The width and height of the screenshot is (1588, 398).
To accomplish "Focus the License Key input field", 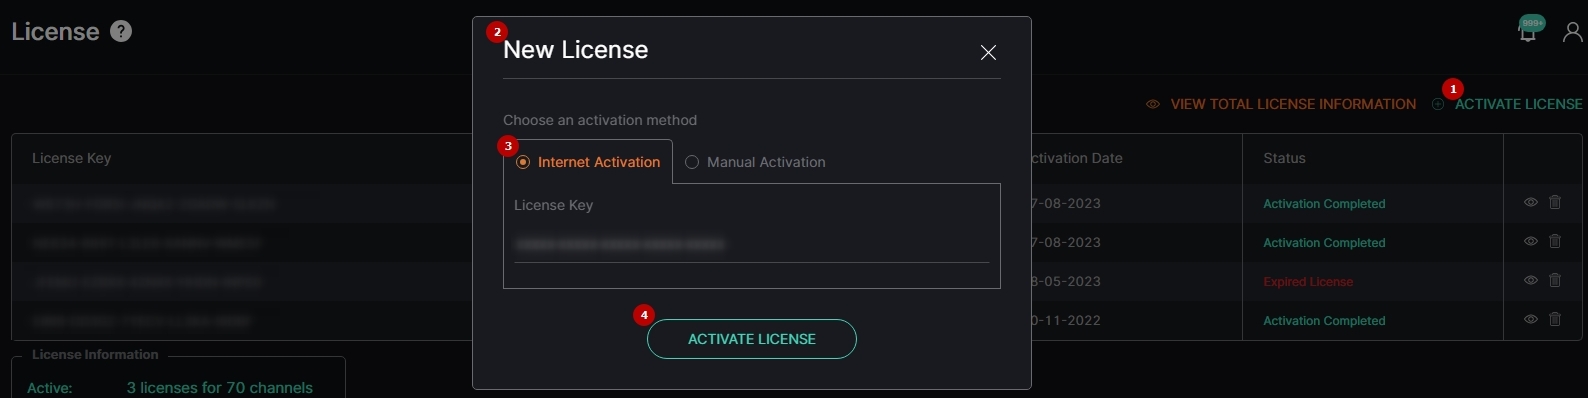I will pos(751,244).
